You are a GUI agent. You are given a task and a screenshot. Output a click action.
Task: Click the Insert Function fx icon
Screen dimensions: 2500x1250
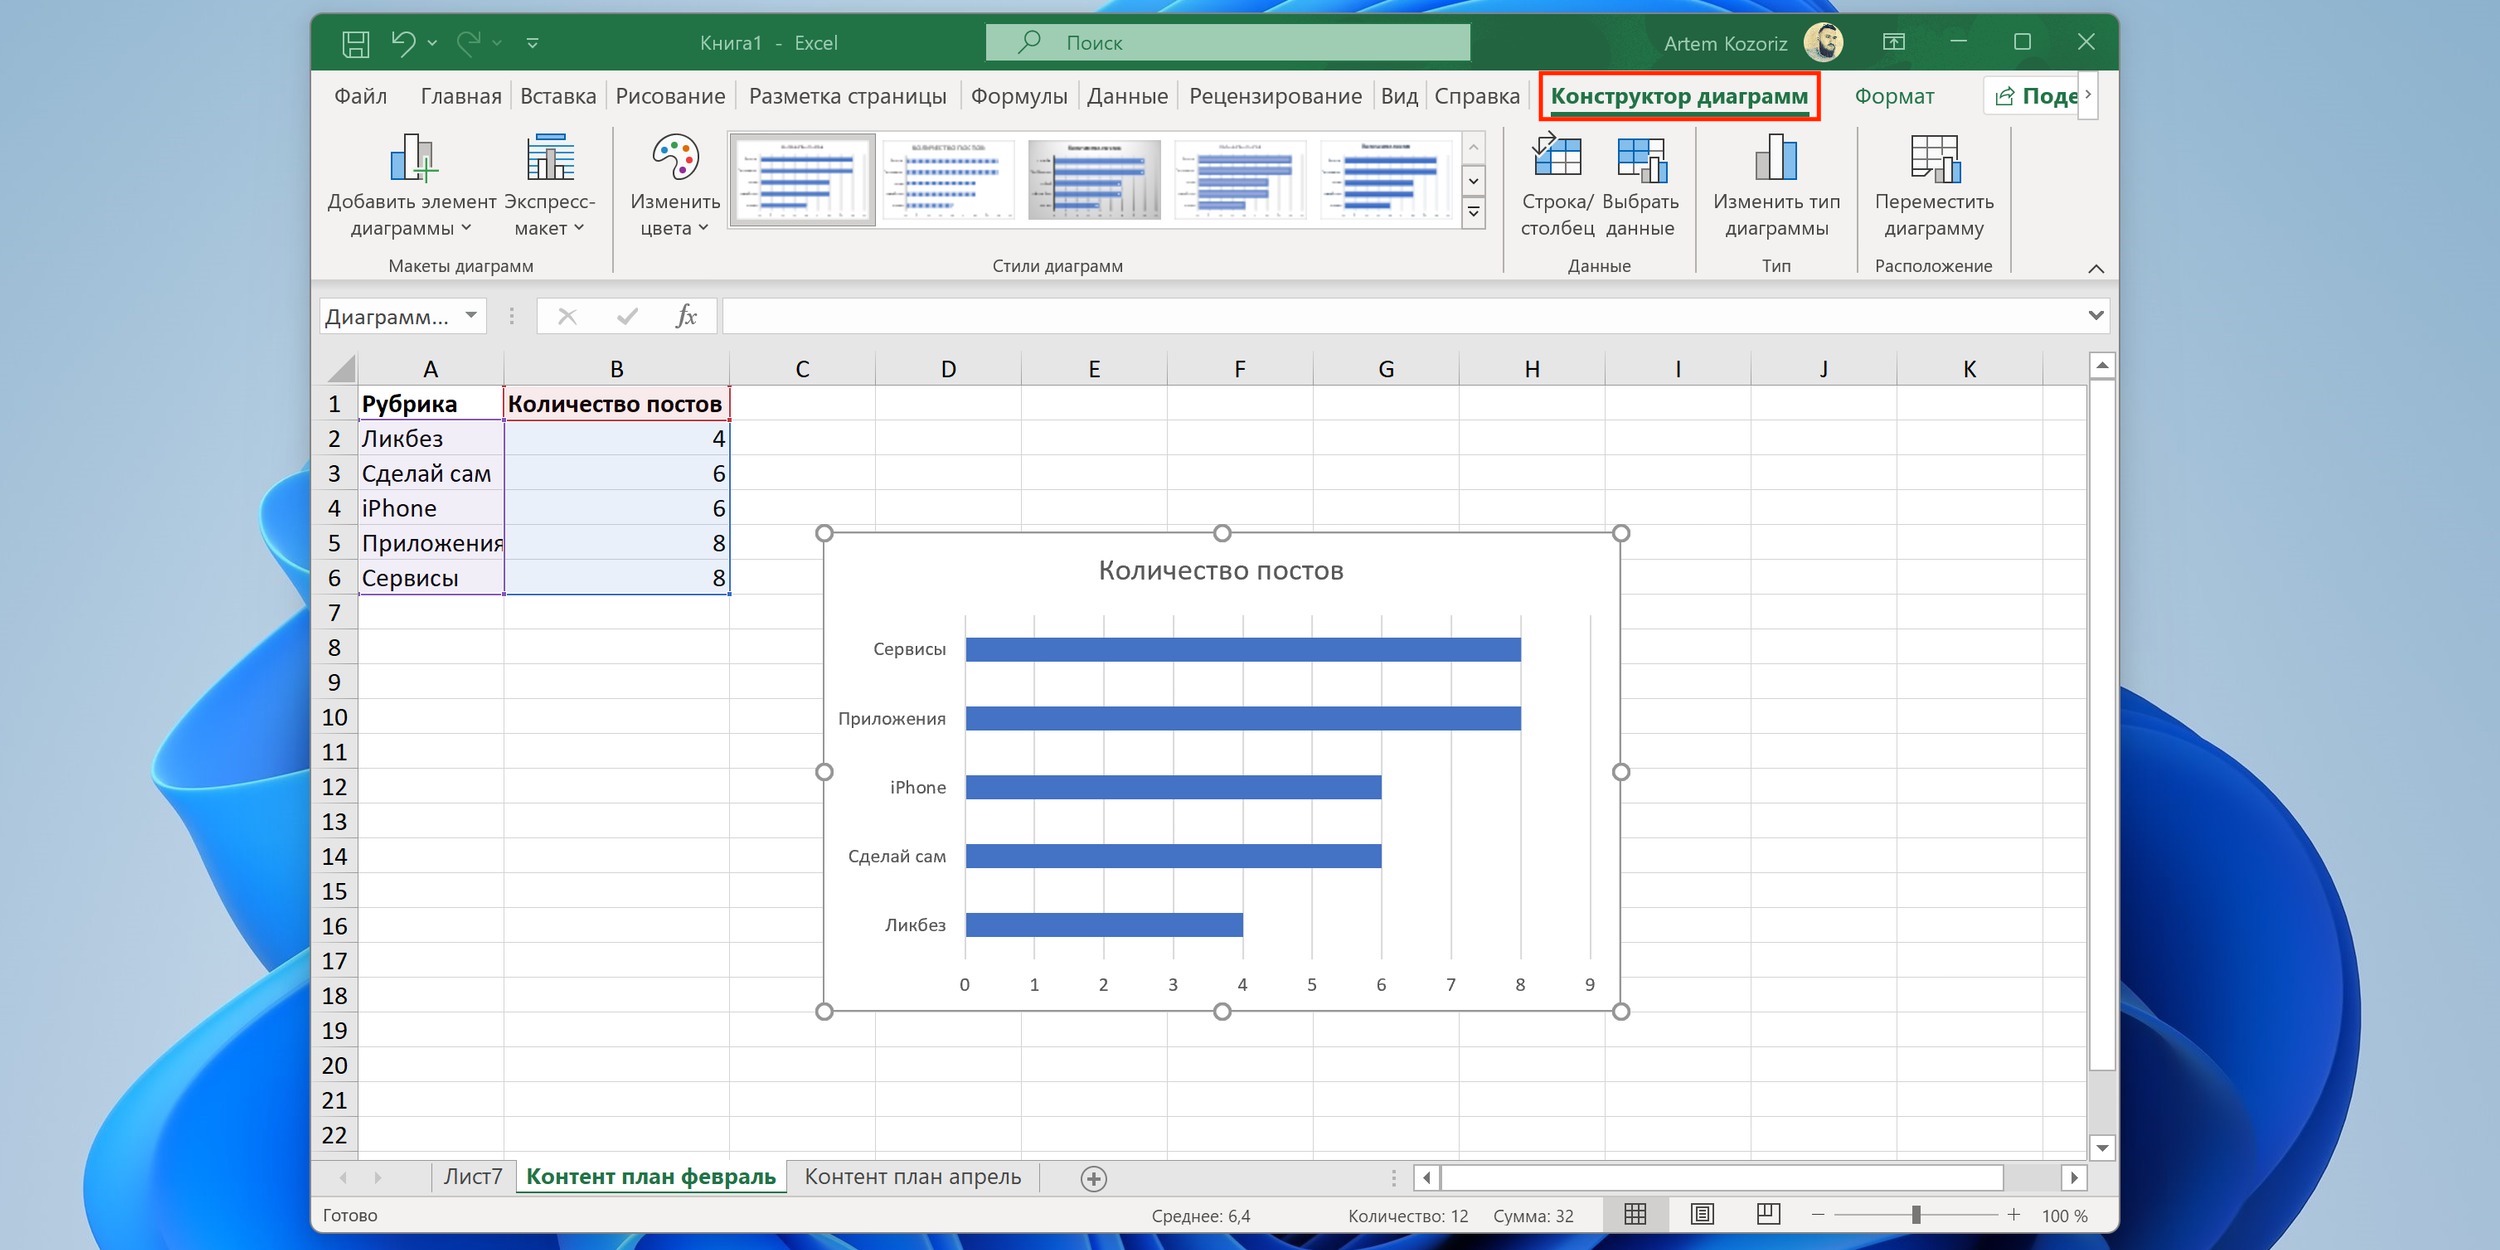pyautogui.click(x=686, y=316)
